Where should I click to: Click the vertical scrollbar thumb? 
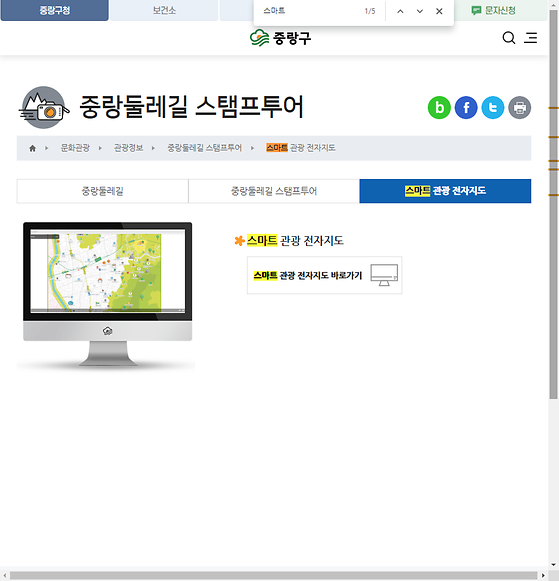point(553,204)
